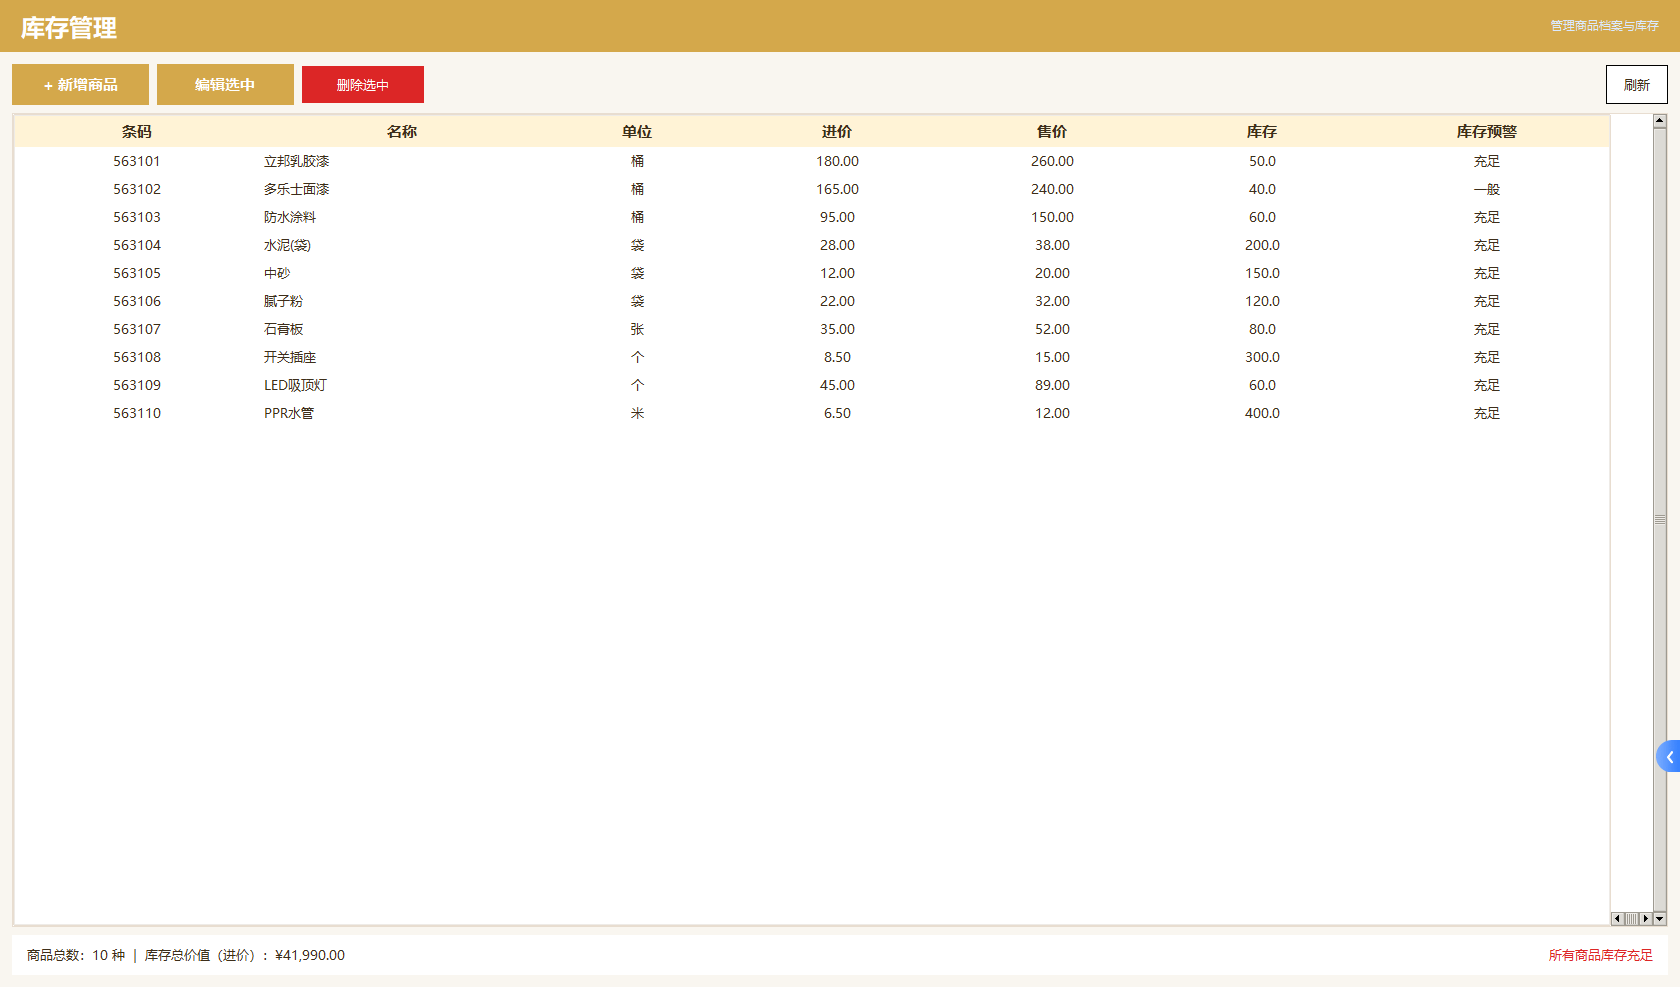Viewport: 1680px width, 987px height.
Task: Select the 防水涂料 row
Action: coord(812,217)
